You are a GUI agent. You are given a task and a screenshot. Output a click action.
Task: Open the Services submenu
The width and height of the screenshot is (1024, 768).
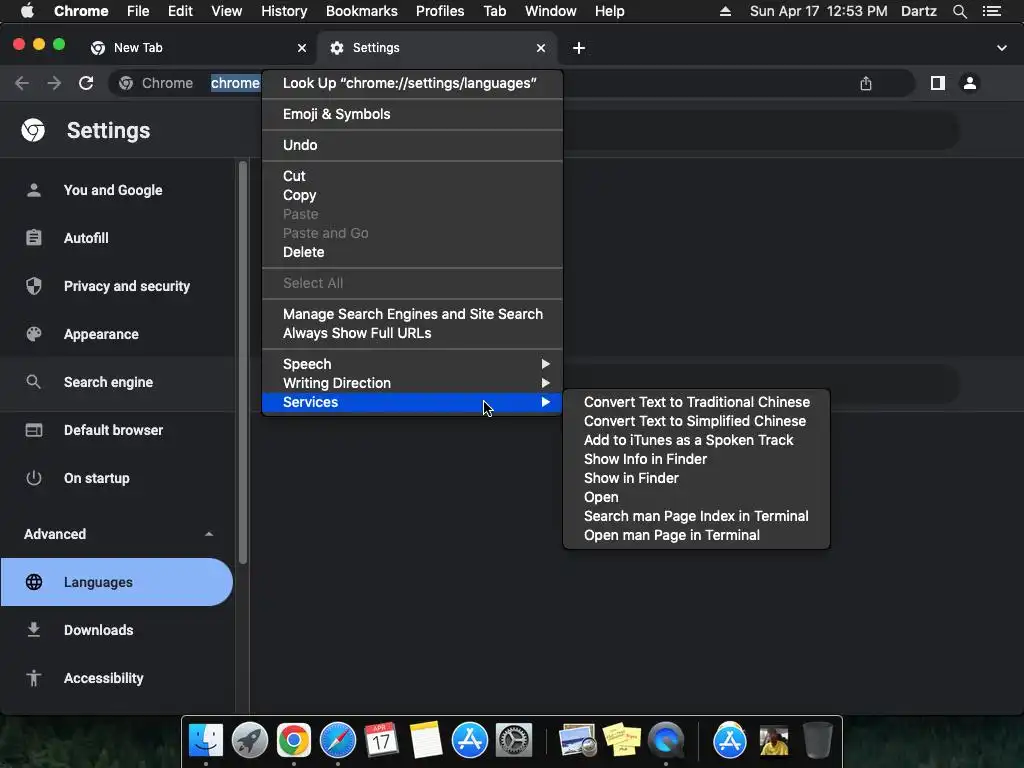coord(412,402)
